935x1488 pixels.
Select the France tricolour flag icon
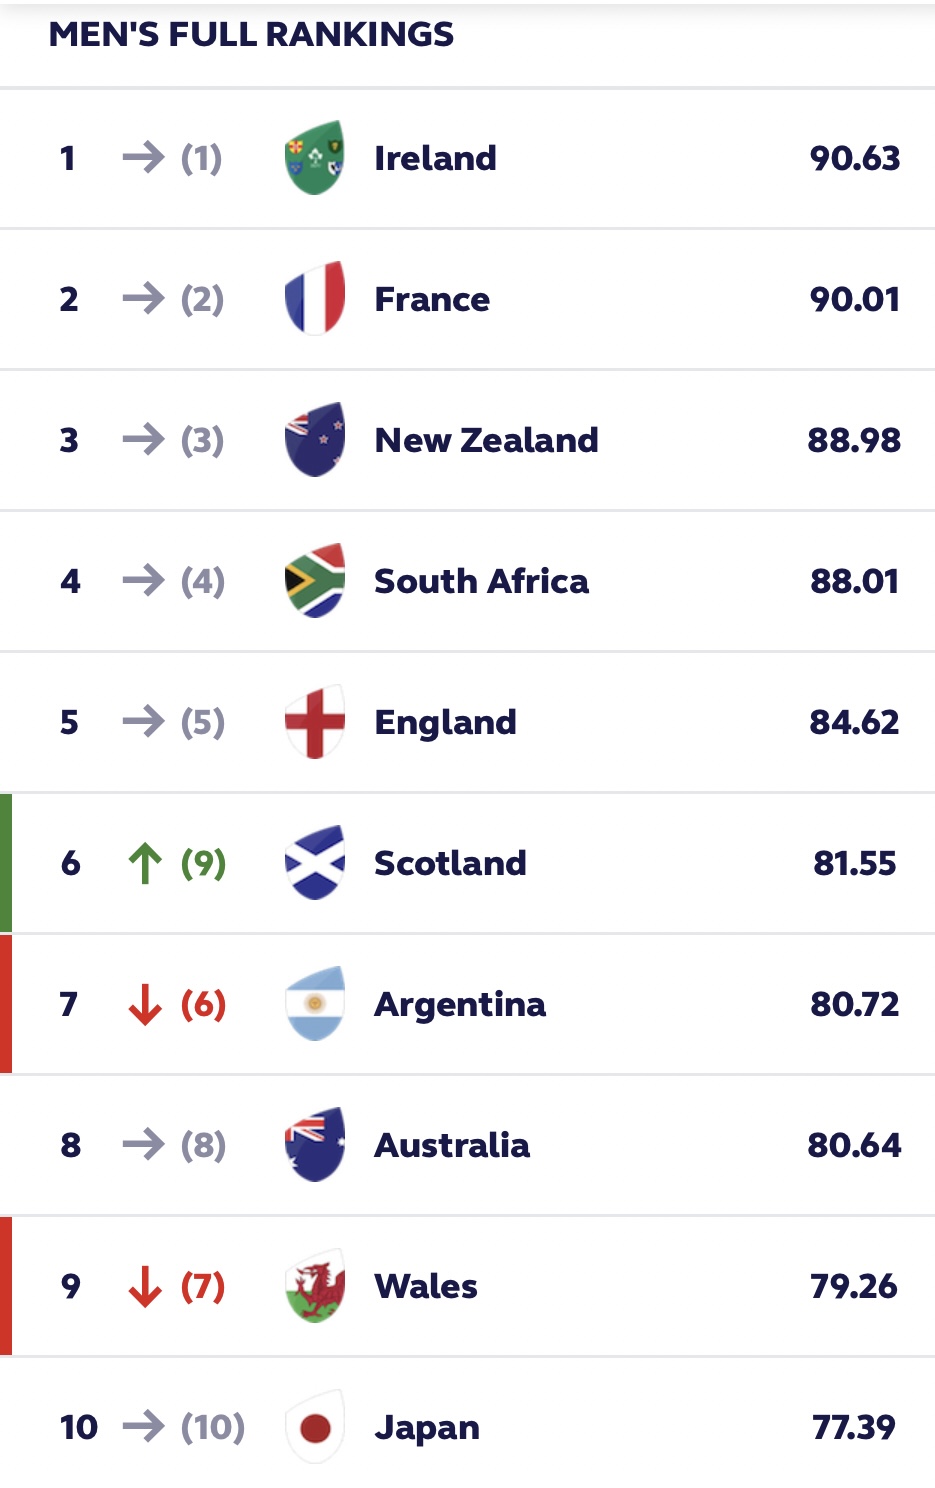pos(314,299)
